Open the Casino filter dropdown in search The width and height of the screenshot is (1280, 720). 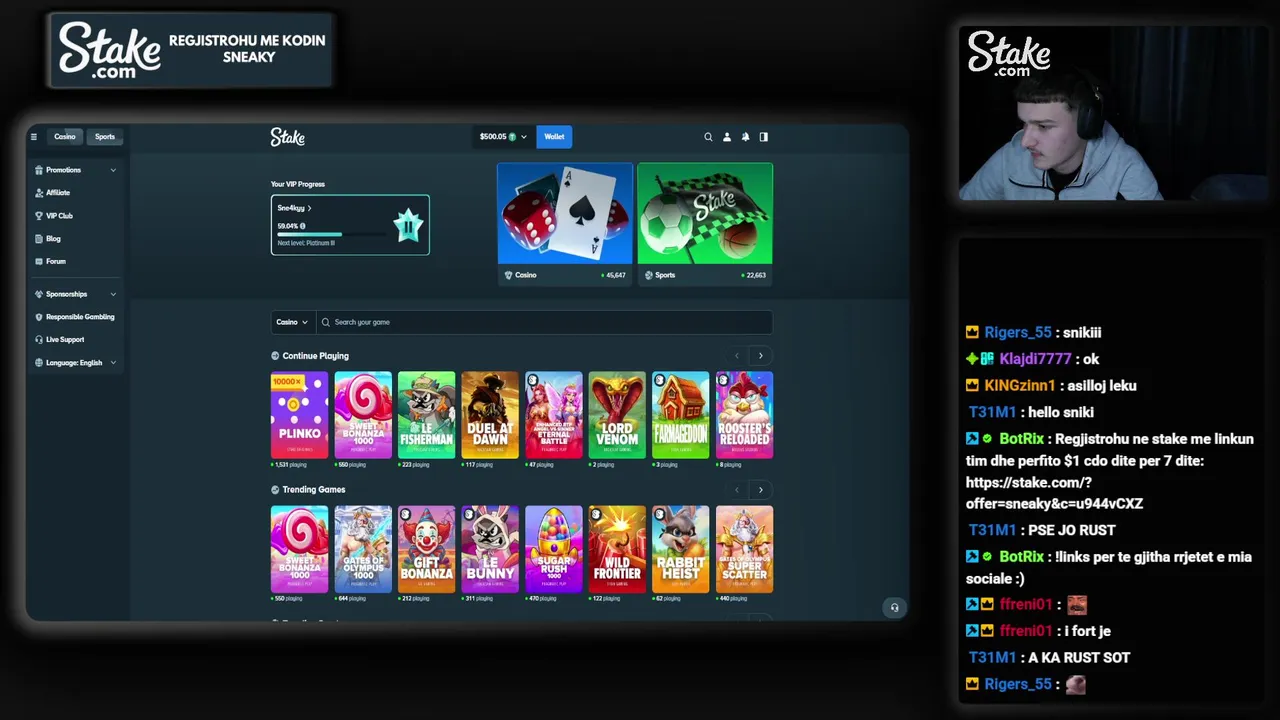pyautogui.click(x=292, y=322)
